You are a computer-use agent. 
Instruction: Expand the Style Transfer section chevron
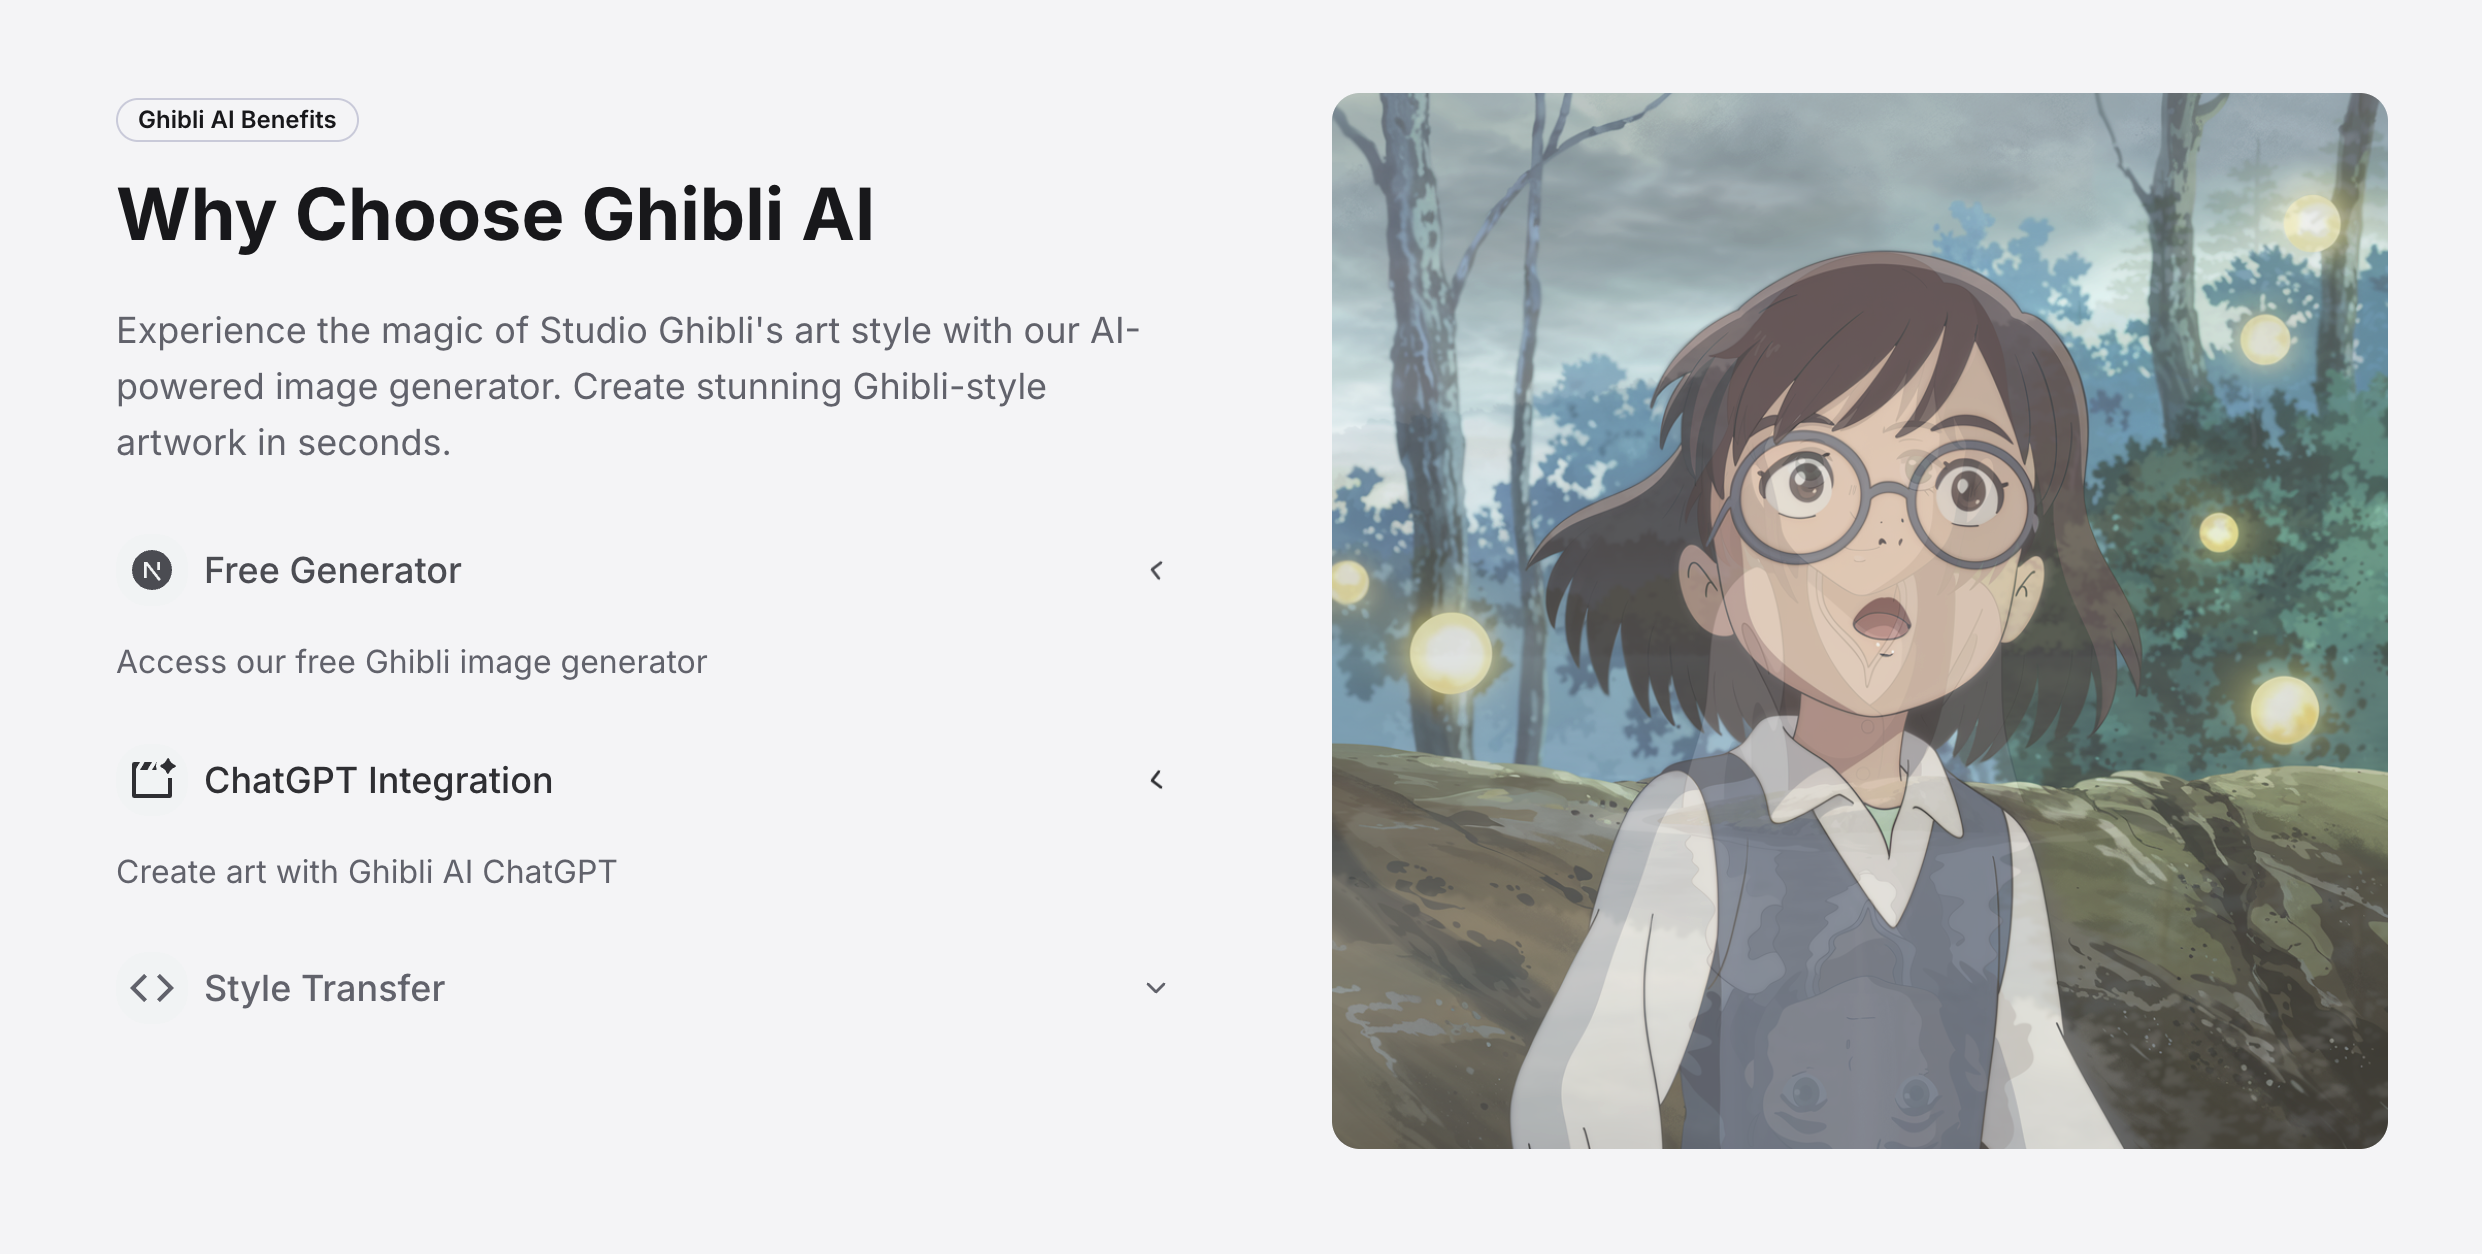[x=1156, y=988]
